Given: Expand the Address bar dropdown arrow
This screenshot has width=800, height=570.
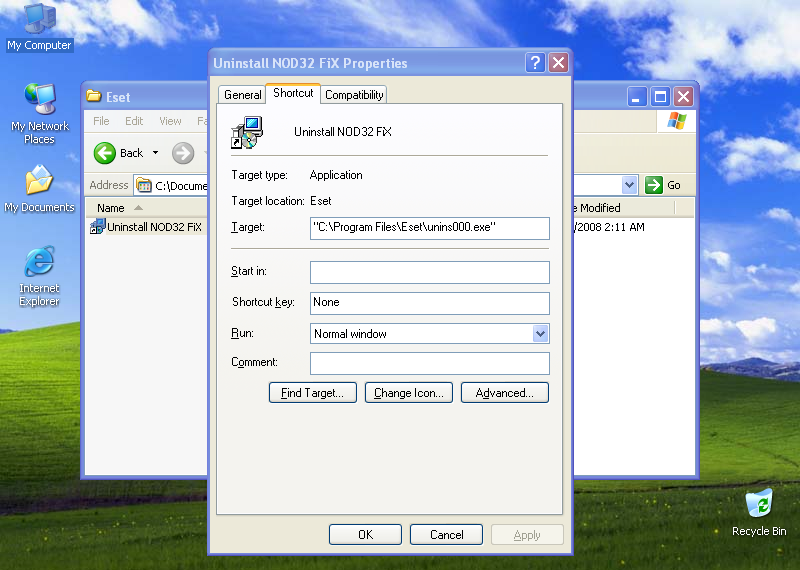Looking at the screenshot, I should tap(630, 185).
